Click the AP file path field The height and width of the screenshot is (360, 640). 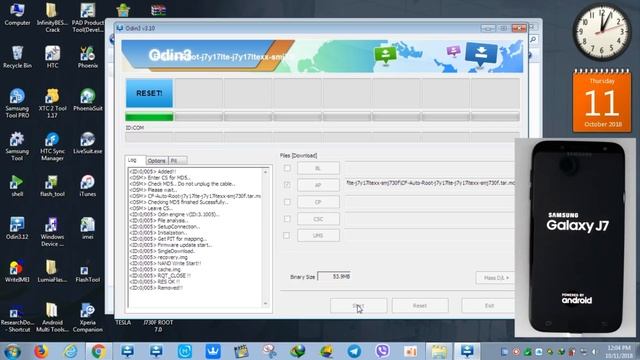(x=430, y=184)
